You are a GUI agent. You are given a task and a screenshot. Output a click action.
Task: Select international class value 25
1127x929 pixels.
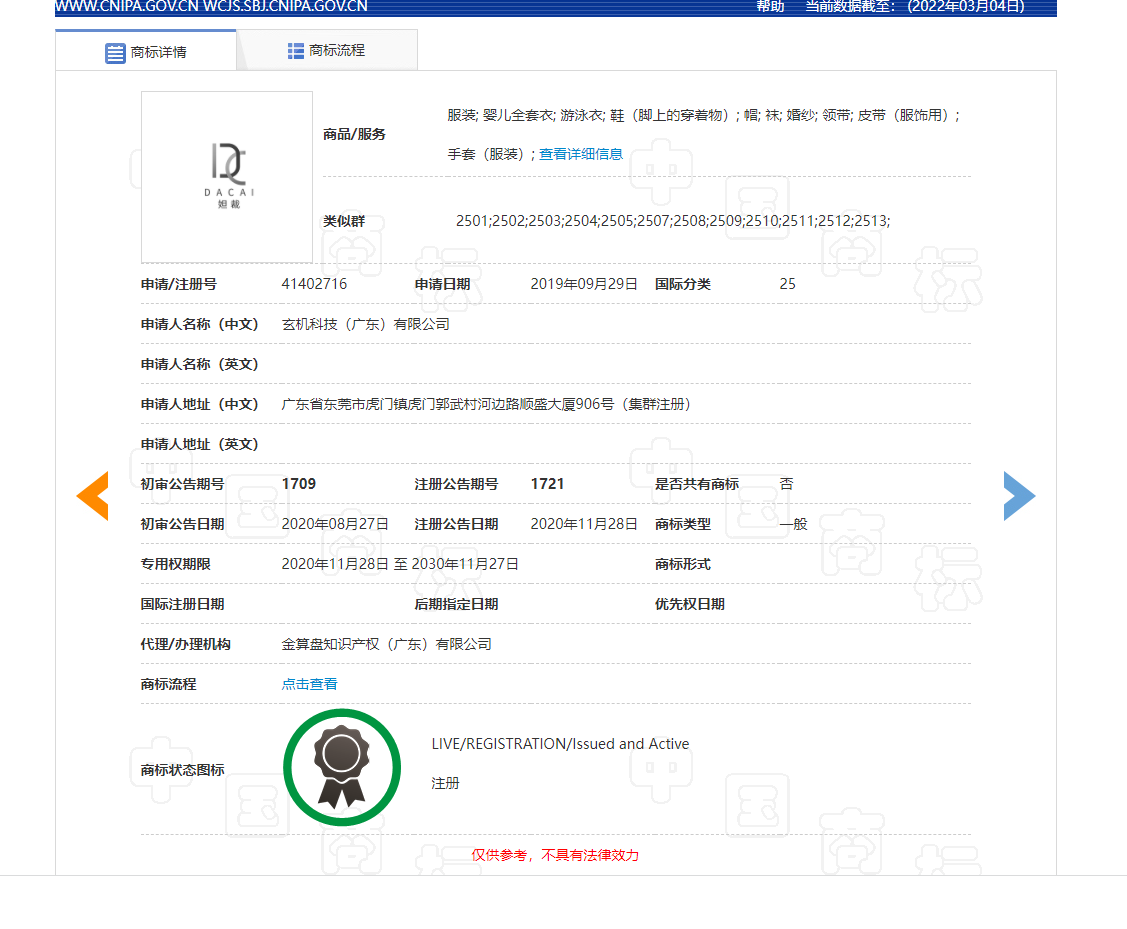787,284
